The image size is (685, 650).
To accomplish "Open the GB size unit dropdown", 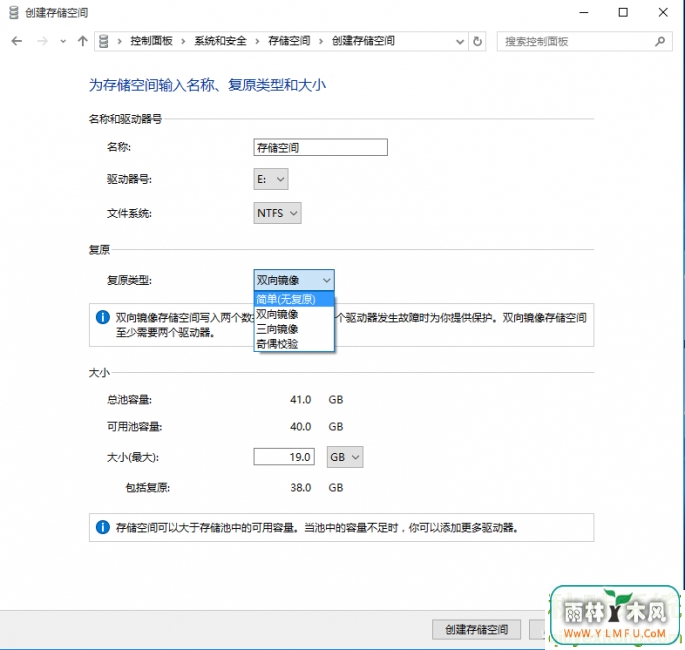I will pos(345,457).
